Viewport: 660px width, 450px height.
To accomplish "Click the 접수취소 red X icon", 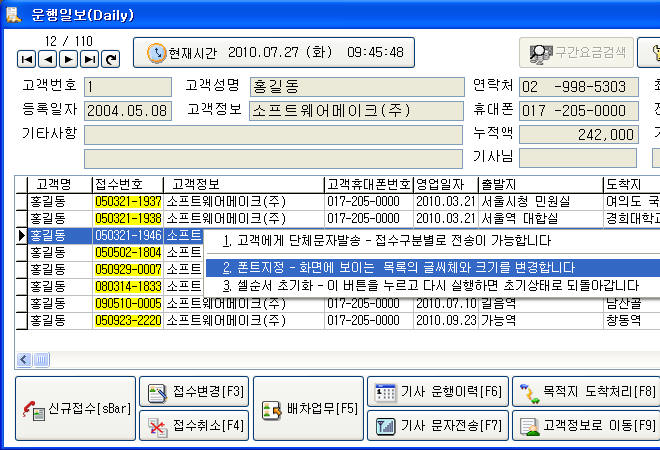I will point(158,428).
